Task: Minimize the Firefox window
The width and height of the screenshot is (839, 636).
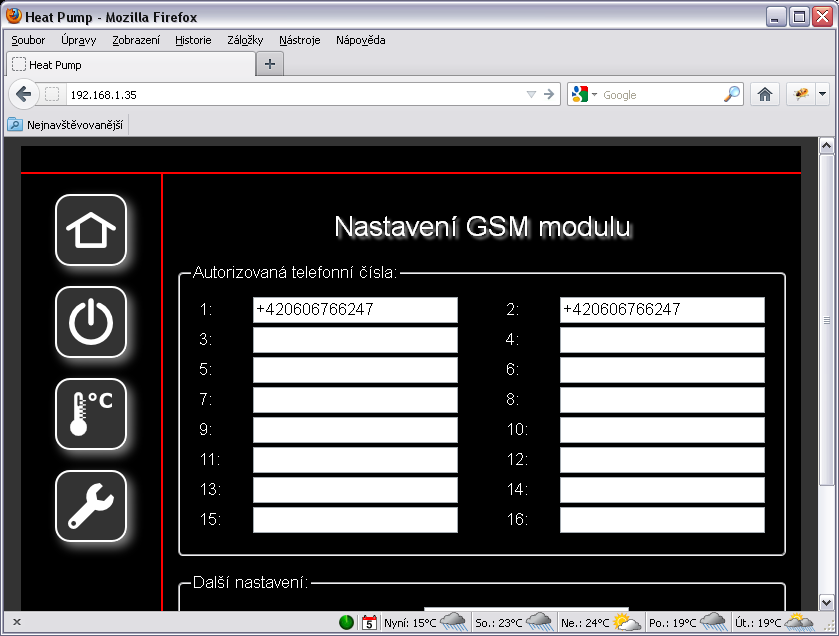Action: [x=775, y=17]
